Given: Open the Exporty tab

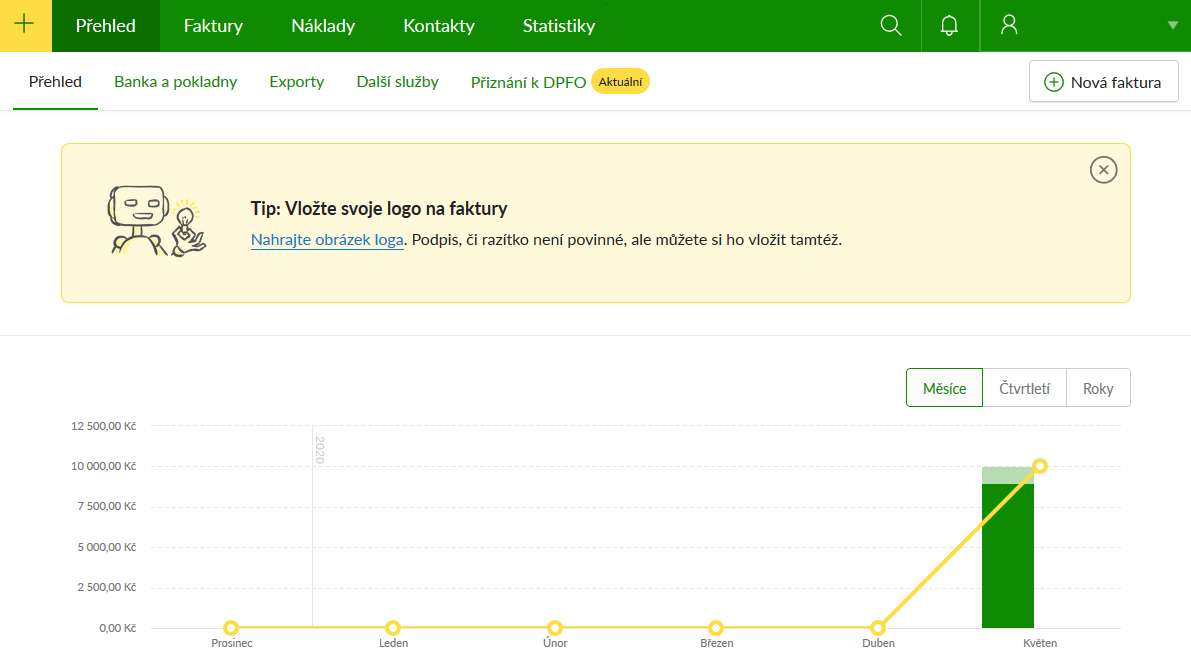Looking at the screenshot, I should [297, 82].
